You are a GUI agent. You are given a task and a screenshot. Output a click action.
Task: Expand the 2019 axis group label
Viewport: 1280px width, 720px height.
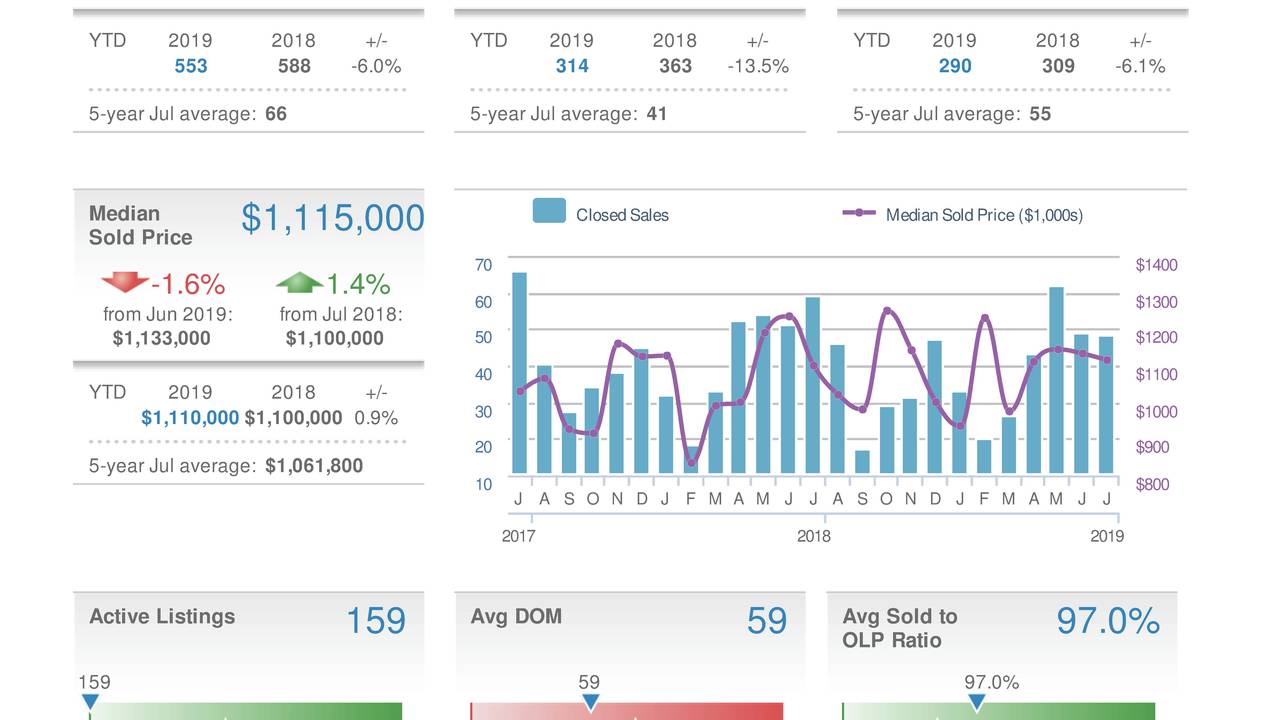(x=1108, y=536)
